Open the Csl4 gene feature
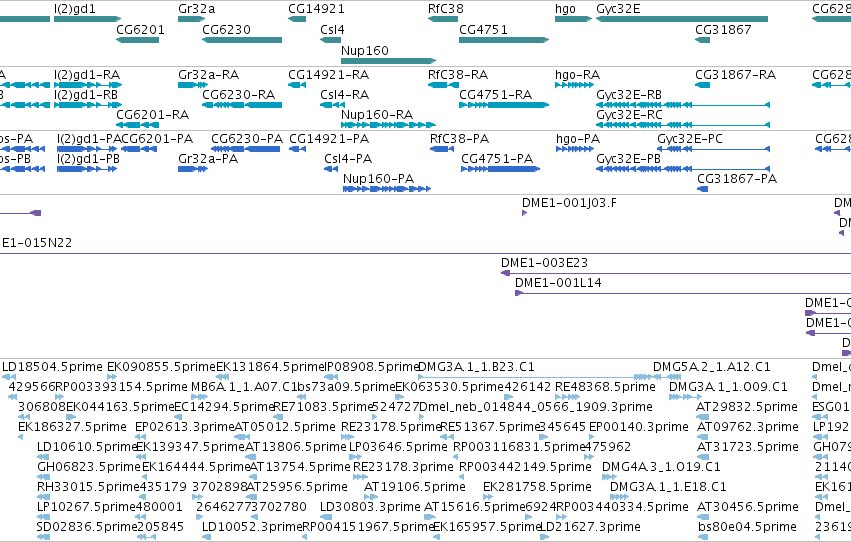The height and width of the screenshot is (542, 851). pos(331,40)
